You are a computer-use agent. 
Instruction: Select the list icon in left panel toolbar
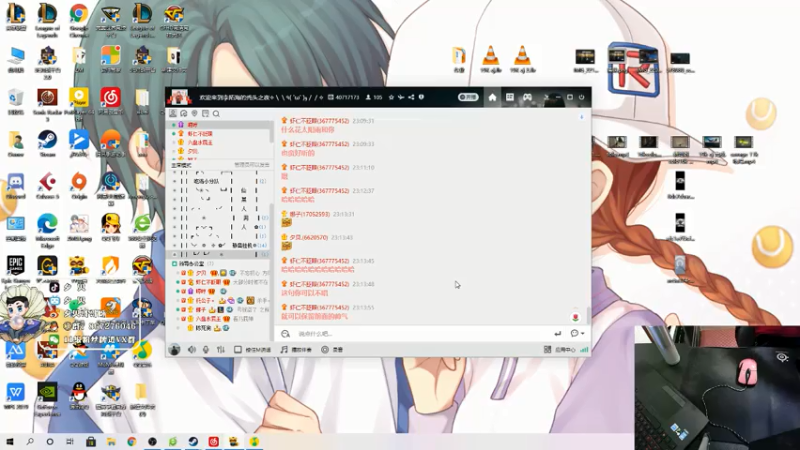click(205, 114)
